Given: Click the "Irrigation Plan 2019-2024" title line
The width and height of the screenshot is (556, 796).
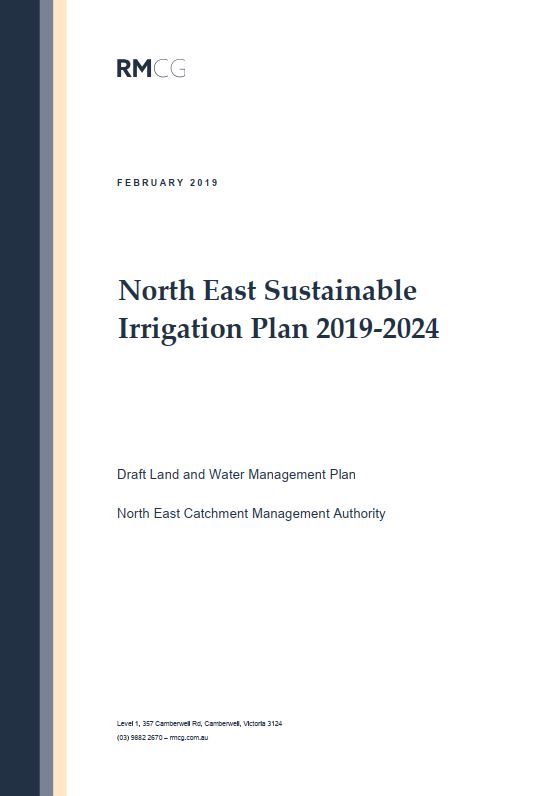Looking at the screenshot, I should (x=278, y=329).
